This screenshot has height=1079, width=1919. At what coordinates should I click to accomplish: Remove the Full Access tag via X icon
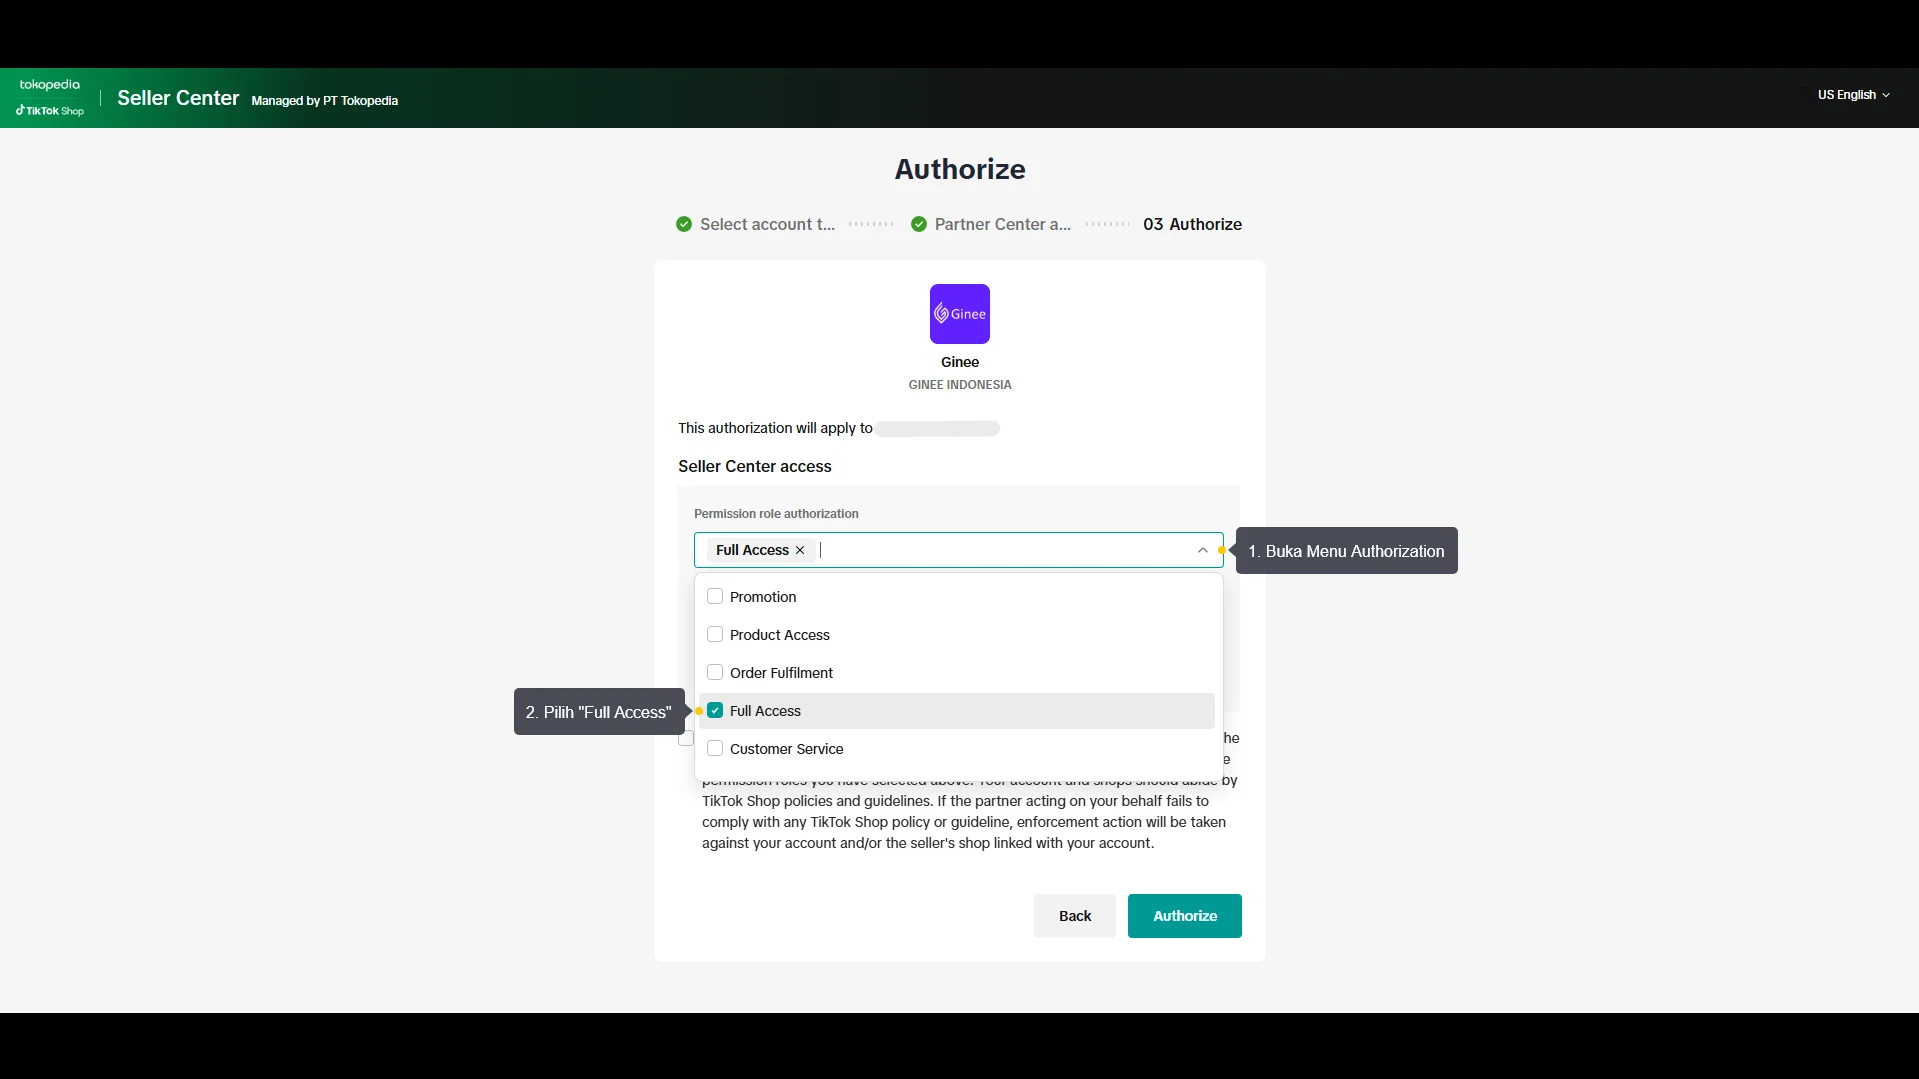800,550
